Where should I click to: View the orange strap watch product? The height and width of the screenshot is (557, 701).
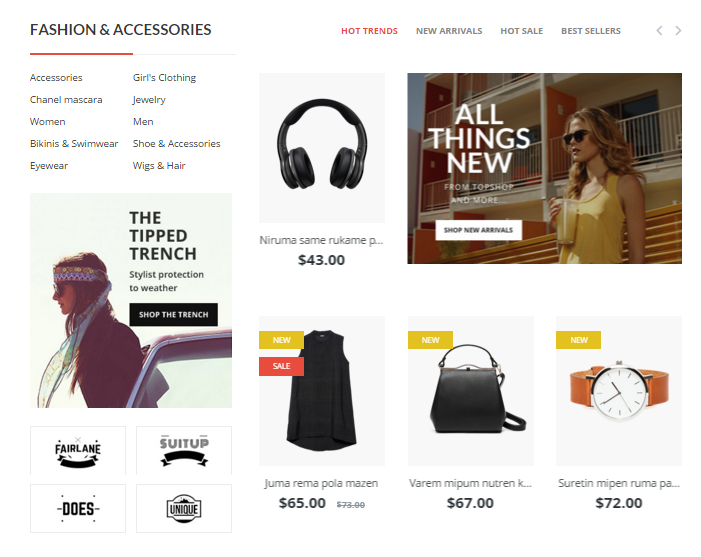point(619,391)
